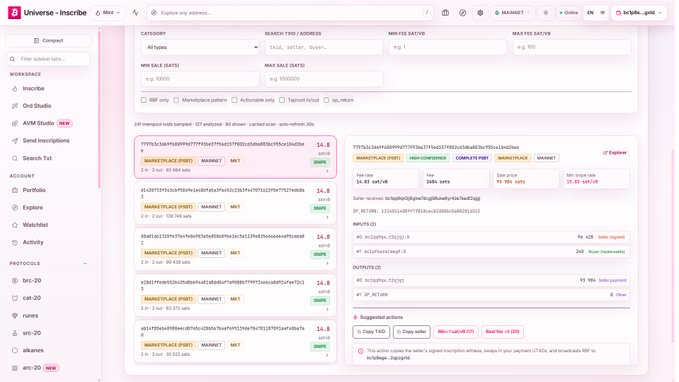Toggle the Compact sidebar button

[48, 40]
